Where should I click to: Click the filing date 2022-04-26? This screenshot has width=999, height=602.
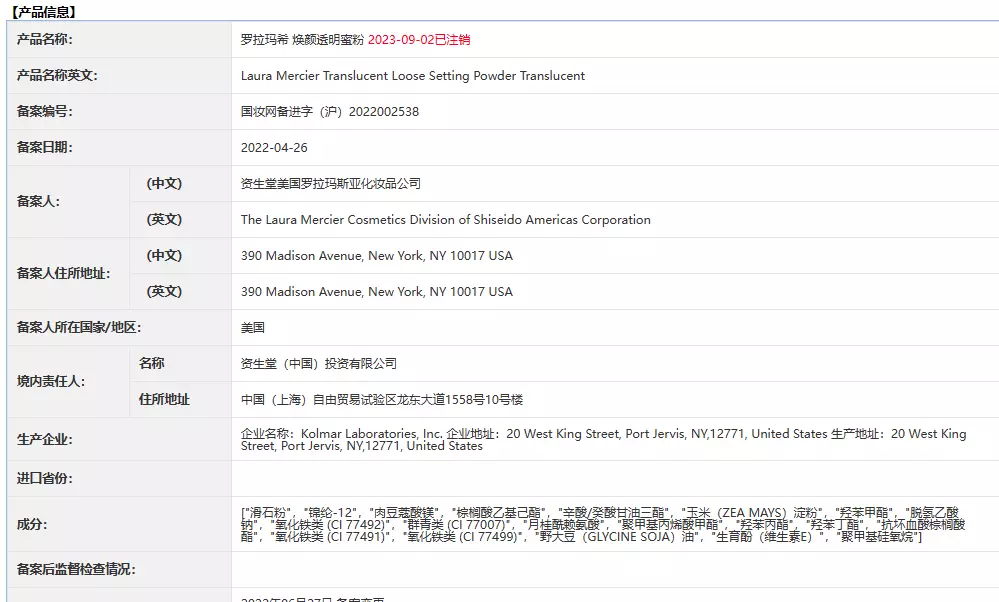274,147
